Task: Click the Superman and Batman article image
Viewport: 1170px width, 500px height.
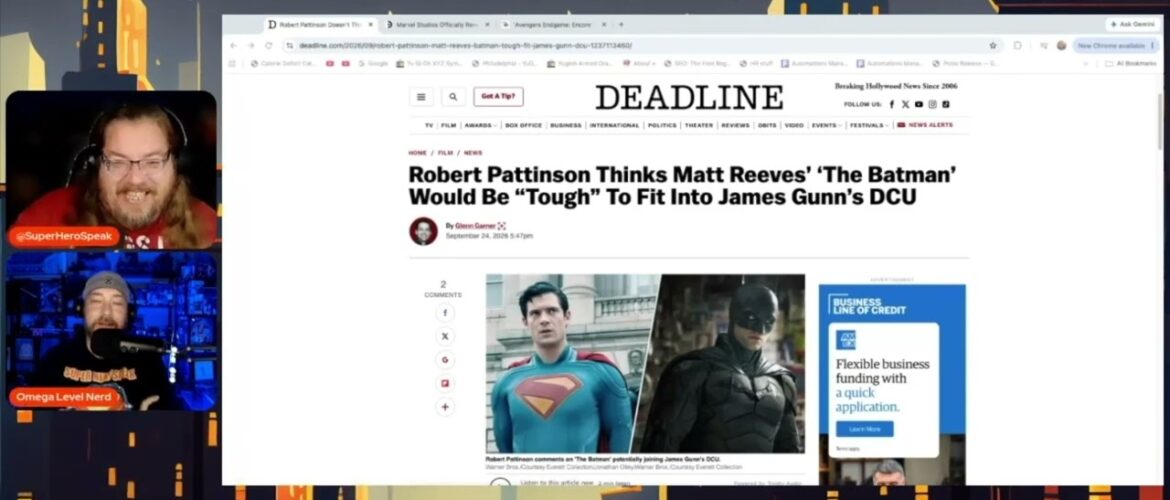Action: (645, 363)
